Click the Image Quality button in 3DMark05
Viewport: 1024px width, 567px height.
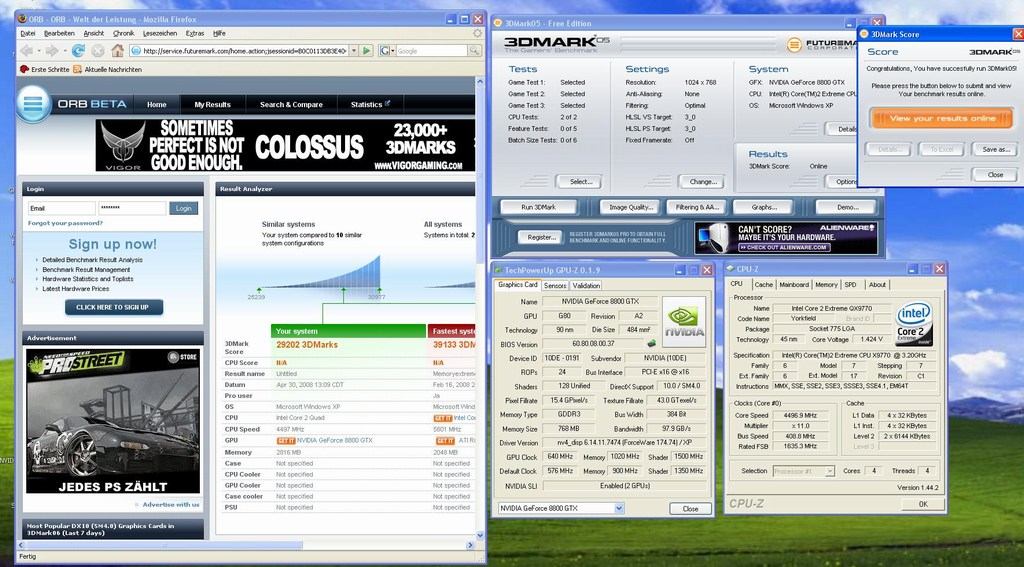click(x=630, y=207)
